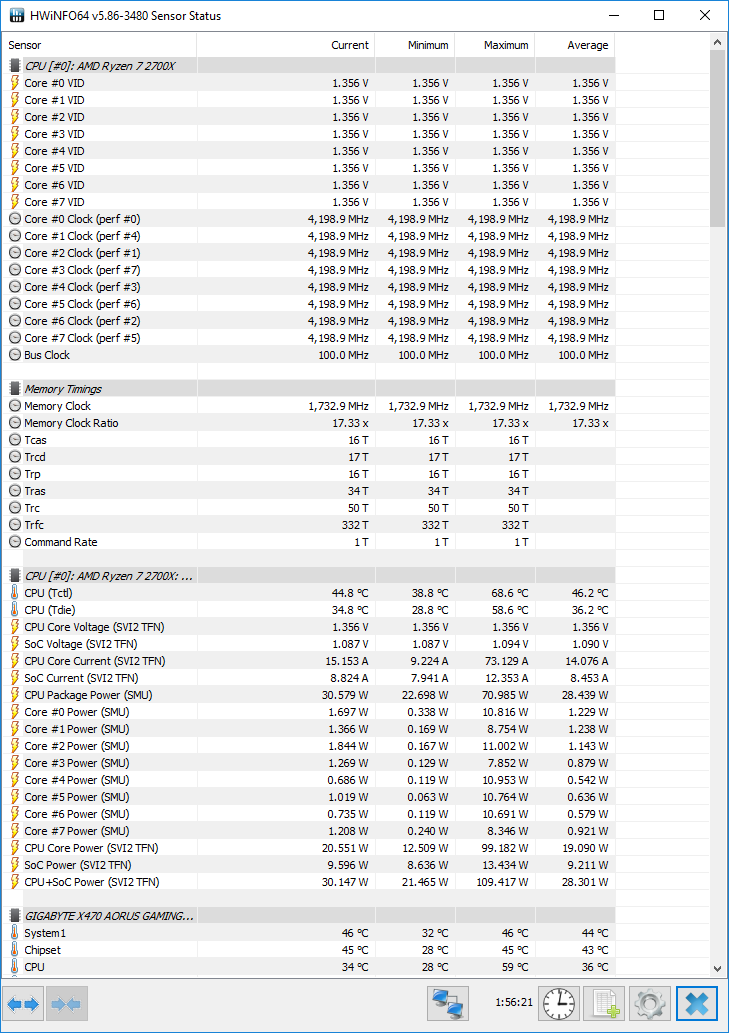
Task: Select the CPU Core Voltage (SVI2 TFN) row
Action: 308,627
